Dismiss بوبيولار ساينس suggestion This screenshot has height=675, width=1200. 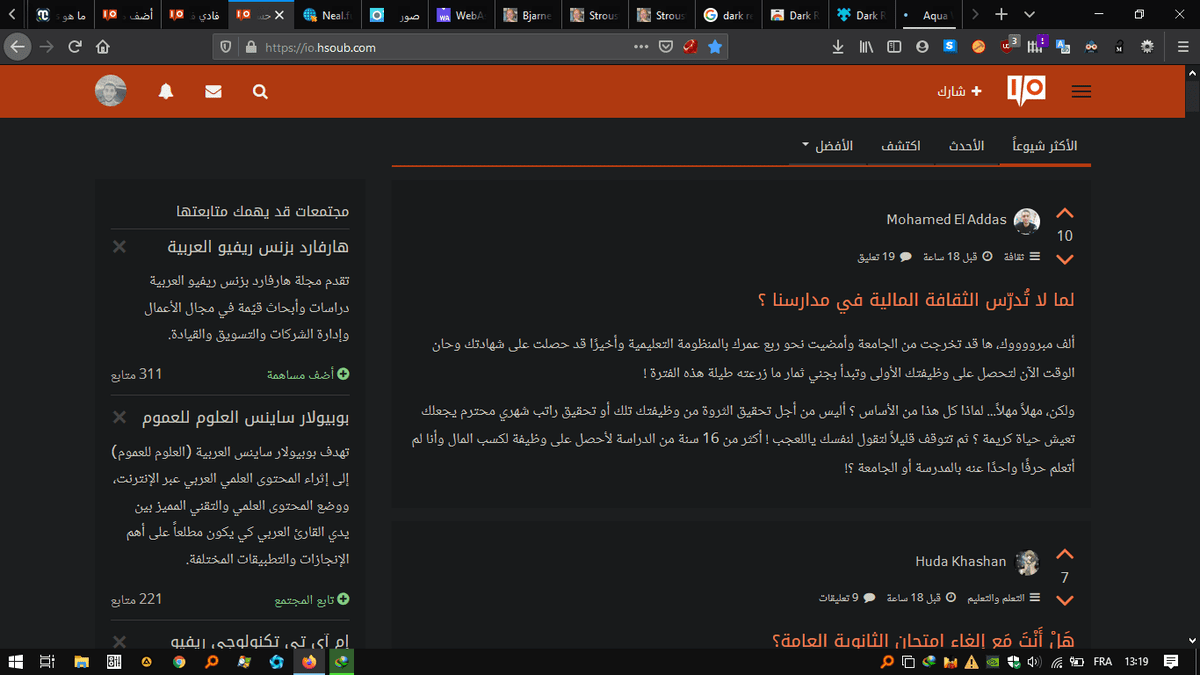point(119,416)
